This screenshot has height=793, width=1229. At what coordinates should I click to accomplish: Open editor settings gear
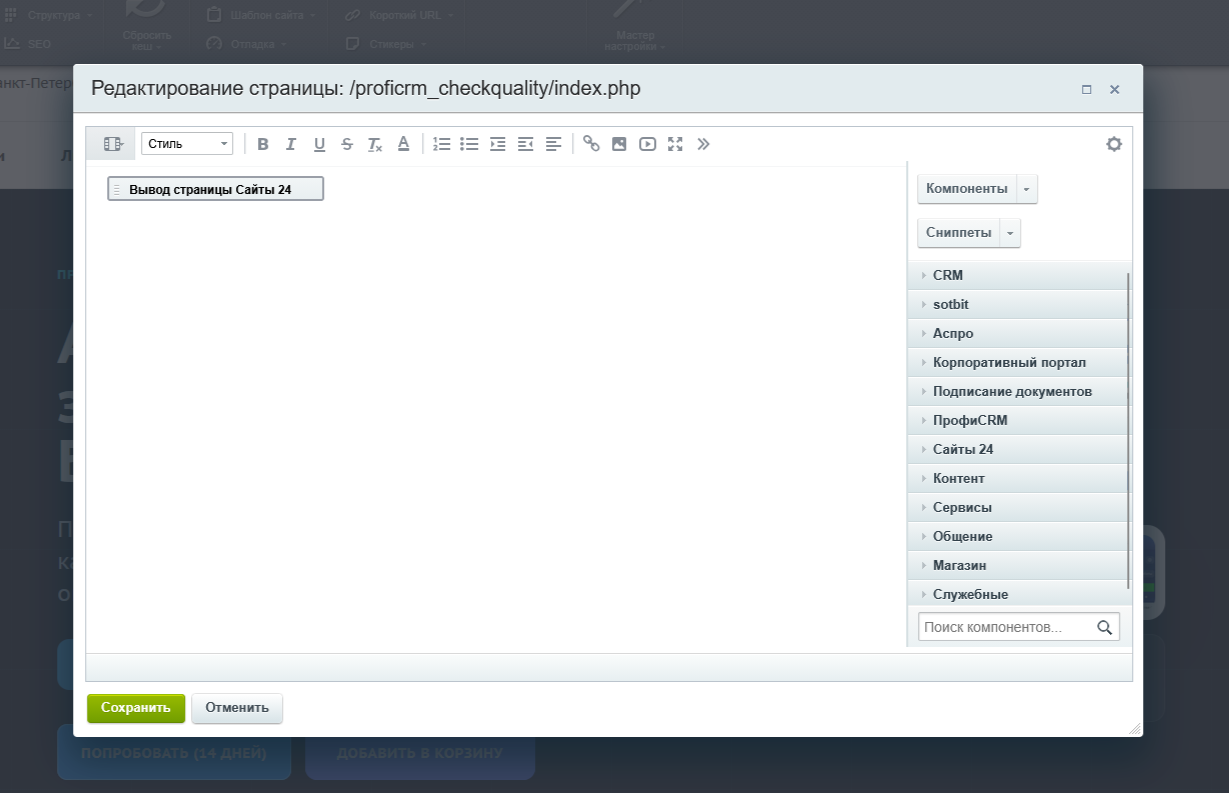point(1114,144)
